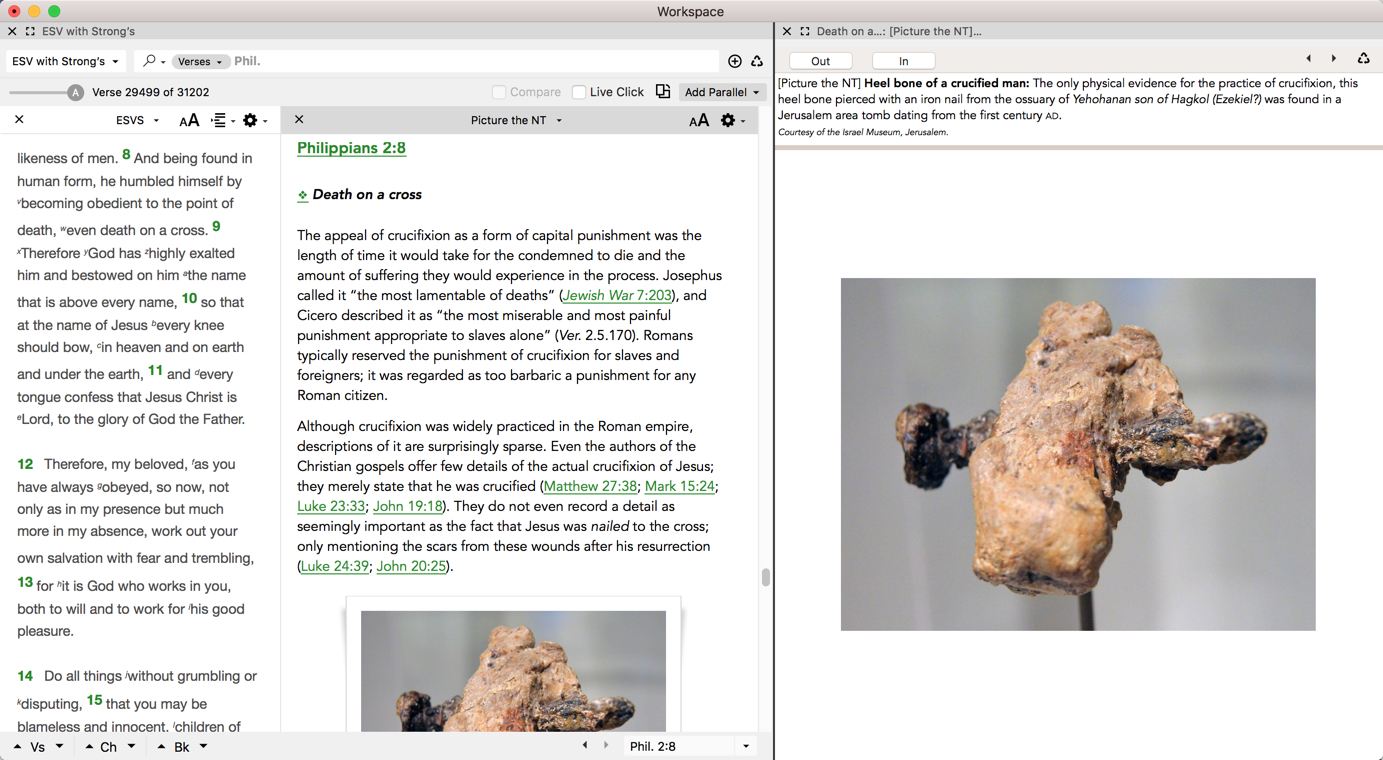Image resolution: width=1383 pixels, height=760 pixels.
Task: Expand the picture tab to full screen
Action: (x=805, y=32)
